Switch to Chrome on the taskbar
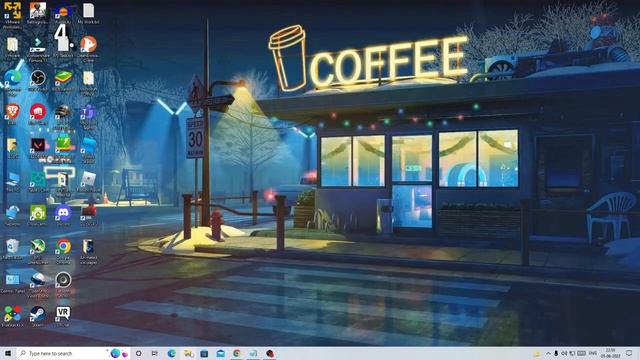Screen dimensions: 640x360 point(237,353)
